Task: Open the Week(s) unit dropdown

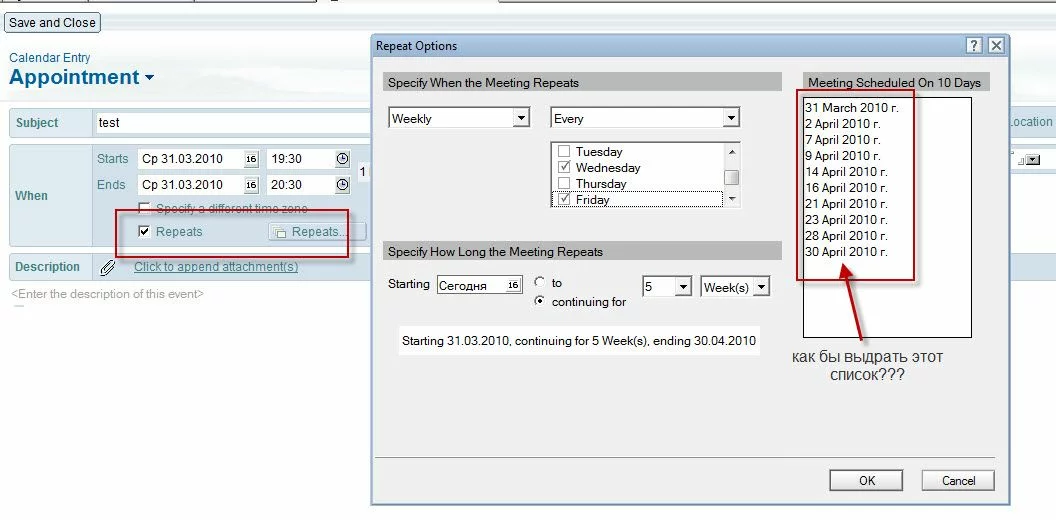Action: [761, 287]
